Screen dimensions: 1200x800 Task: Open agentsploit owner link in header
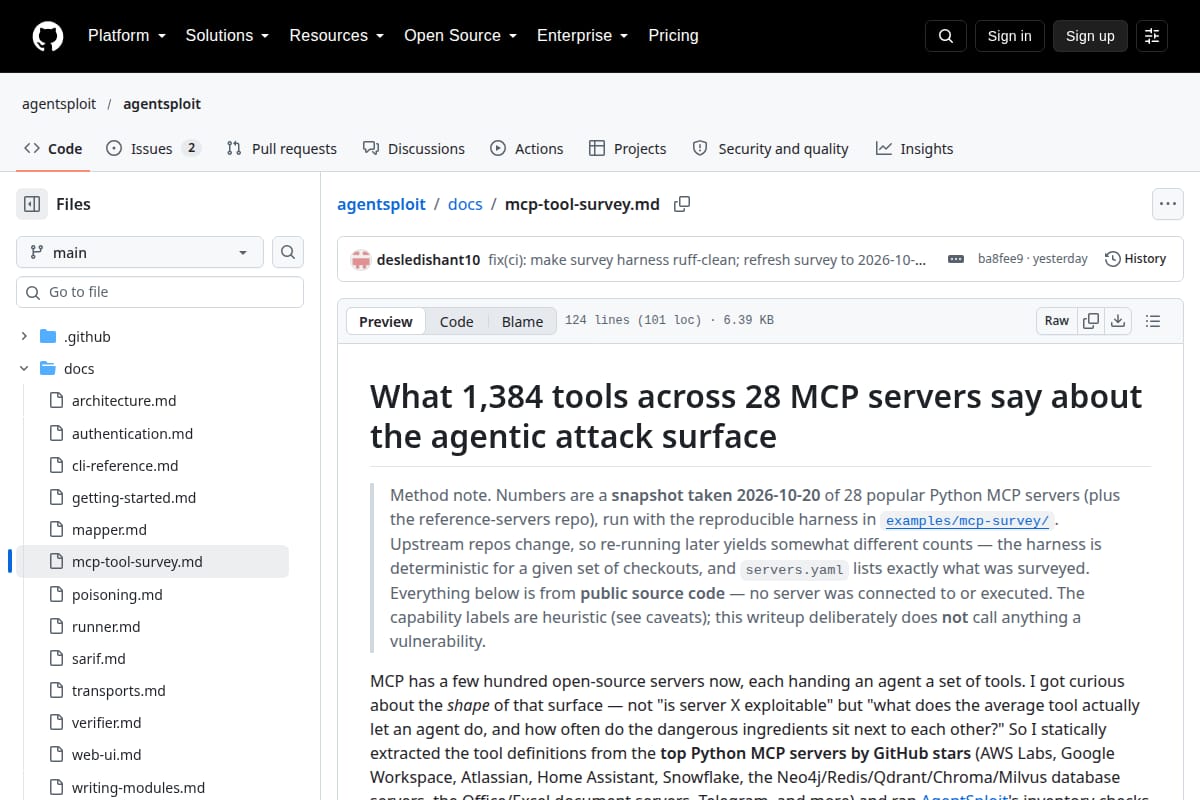(60, 104)
